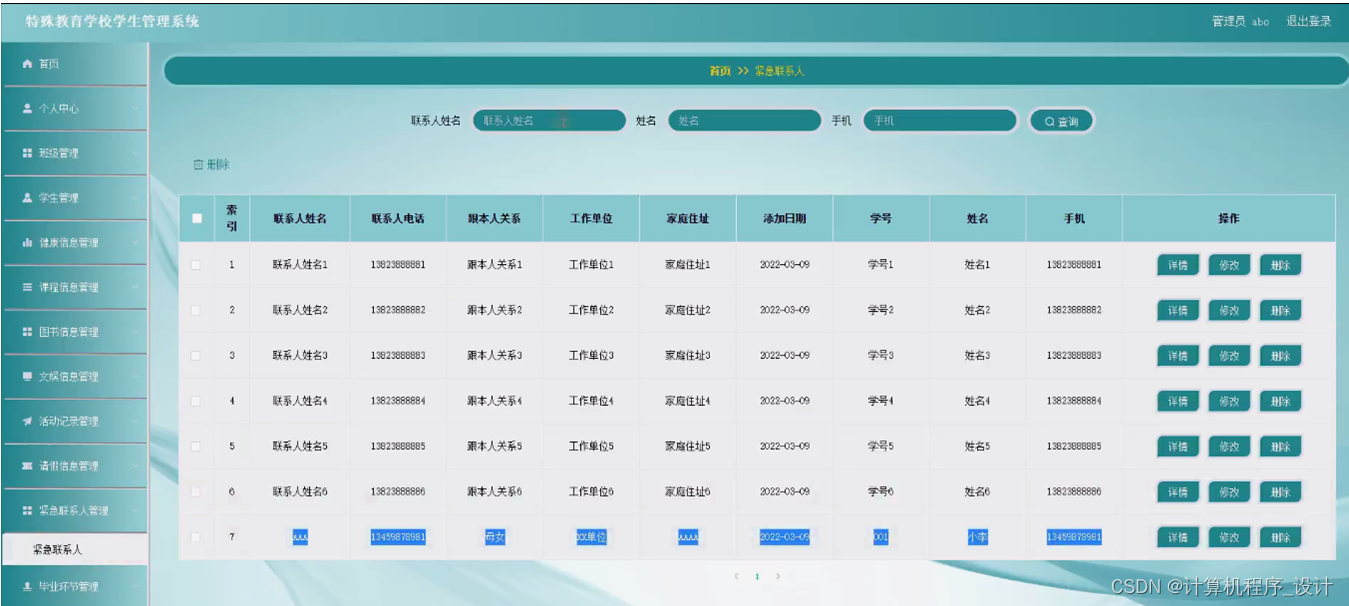This screenshot has height=606, width=1349.
Task: Click 详情 for row 联系人姓名1
Action: [x=1178, y=265]
